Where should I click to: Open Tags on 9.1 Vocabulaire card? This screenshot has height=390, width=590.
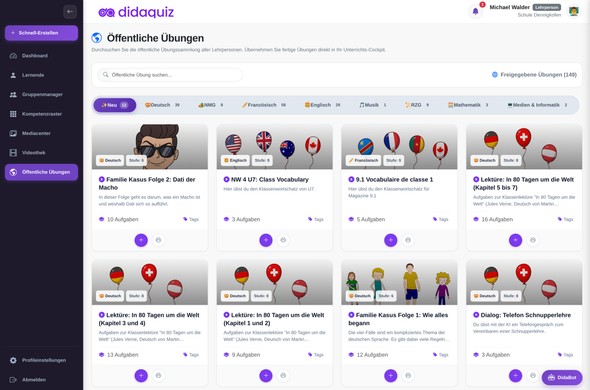pyautogui.click(x=441, y=219)
